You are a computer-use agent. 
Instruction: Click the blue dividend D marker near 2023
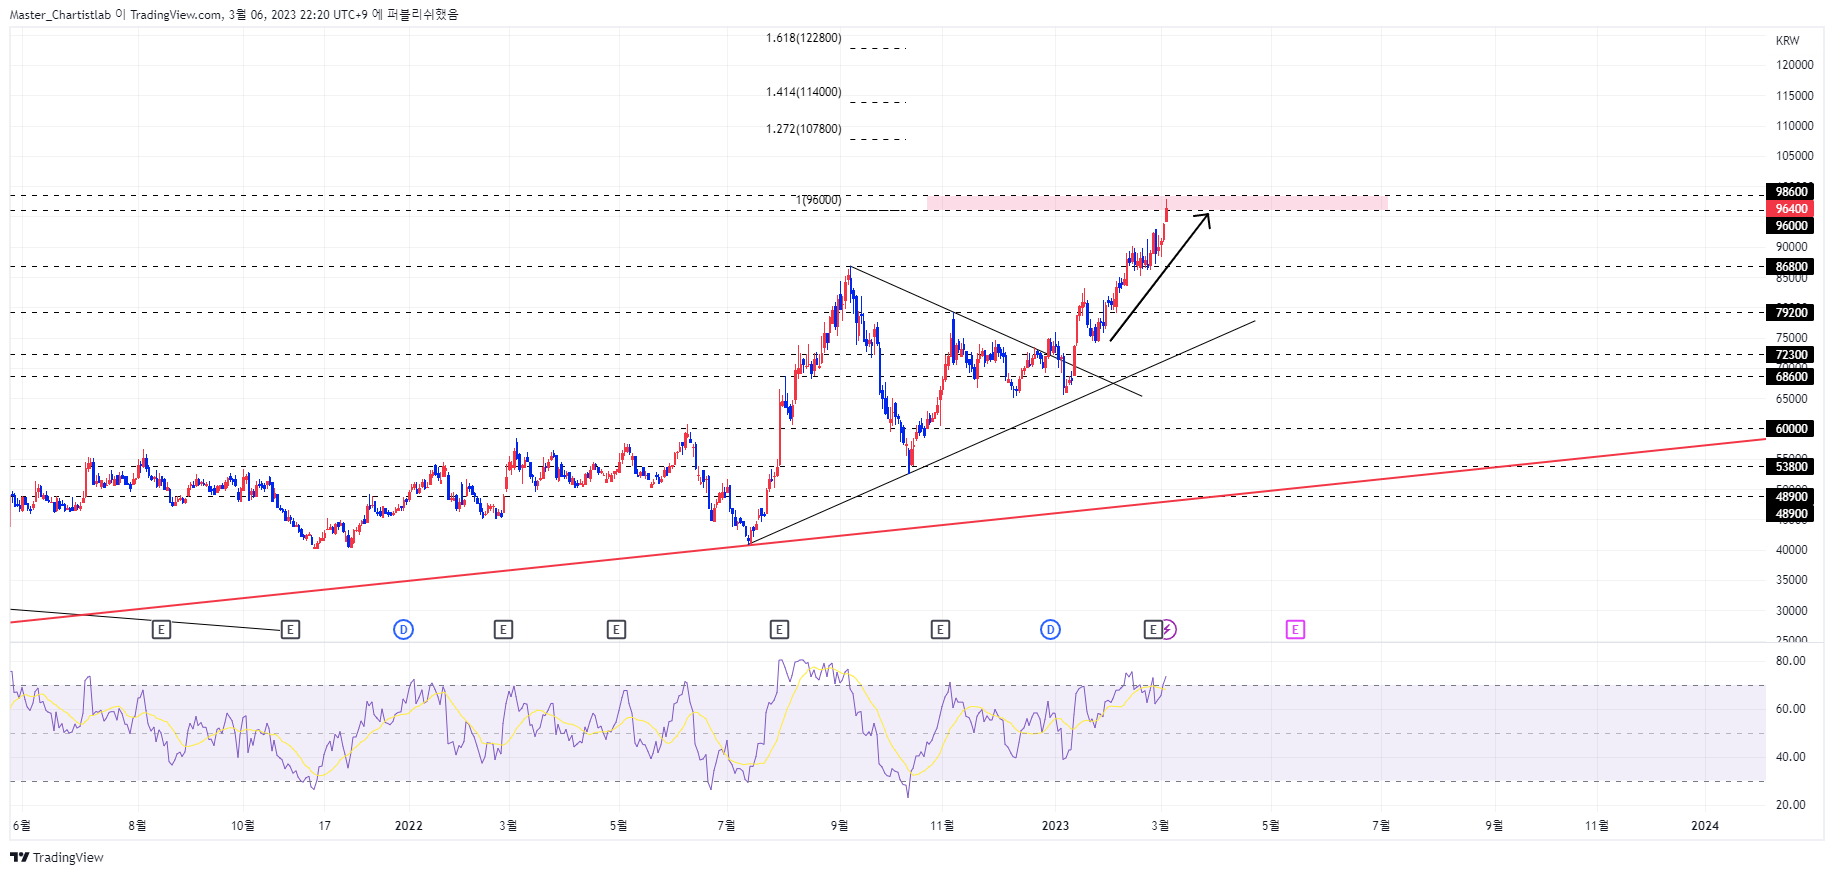pyautogui.click(x=1050, y=629)
